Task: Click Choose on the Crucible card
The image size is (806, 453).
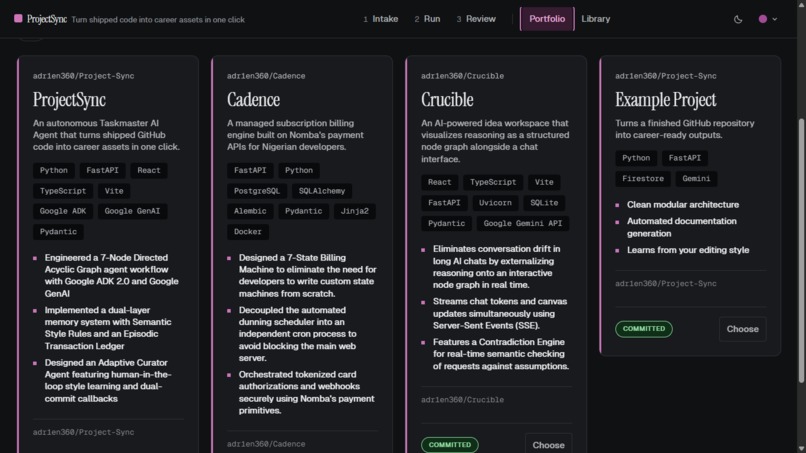Action: [548, 445]
